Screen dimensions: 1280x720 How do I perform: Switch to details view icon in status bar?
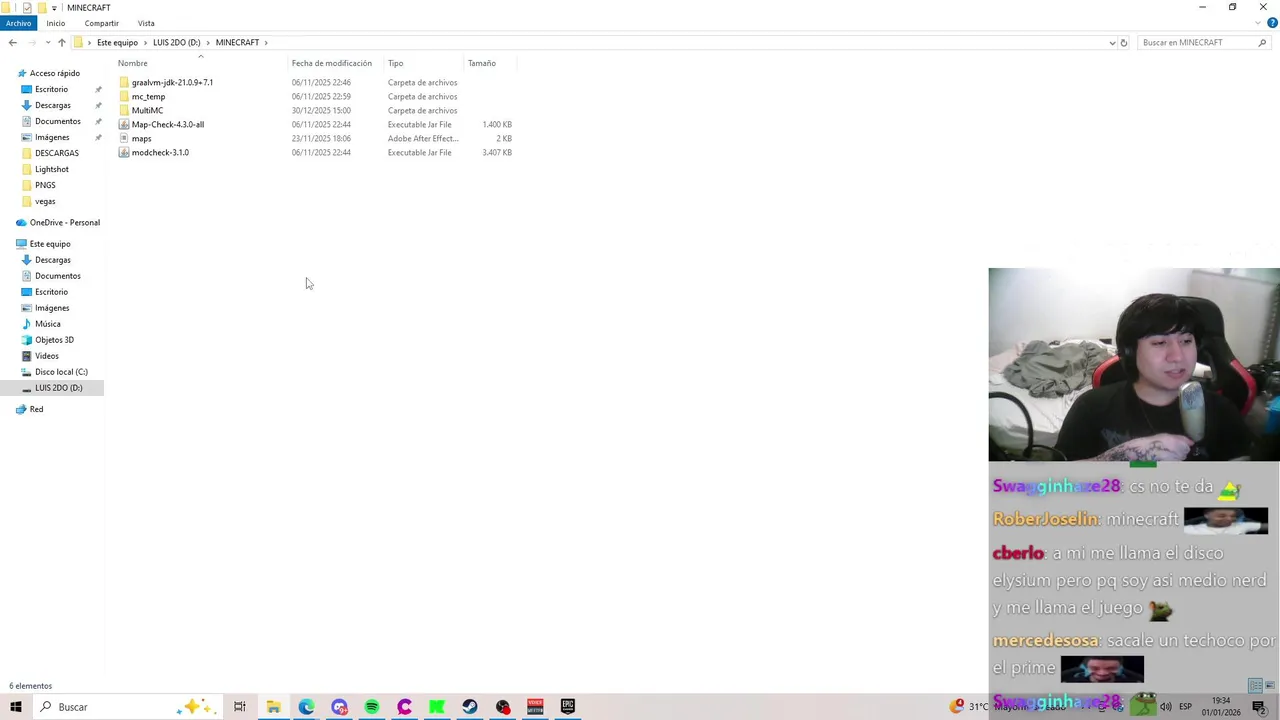pyautogui.click(x=1256, y=686)
